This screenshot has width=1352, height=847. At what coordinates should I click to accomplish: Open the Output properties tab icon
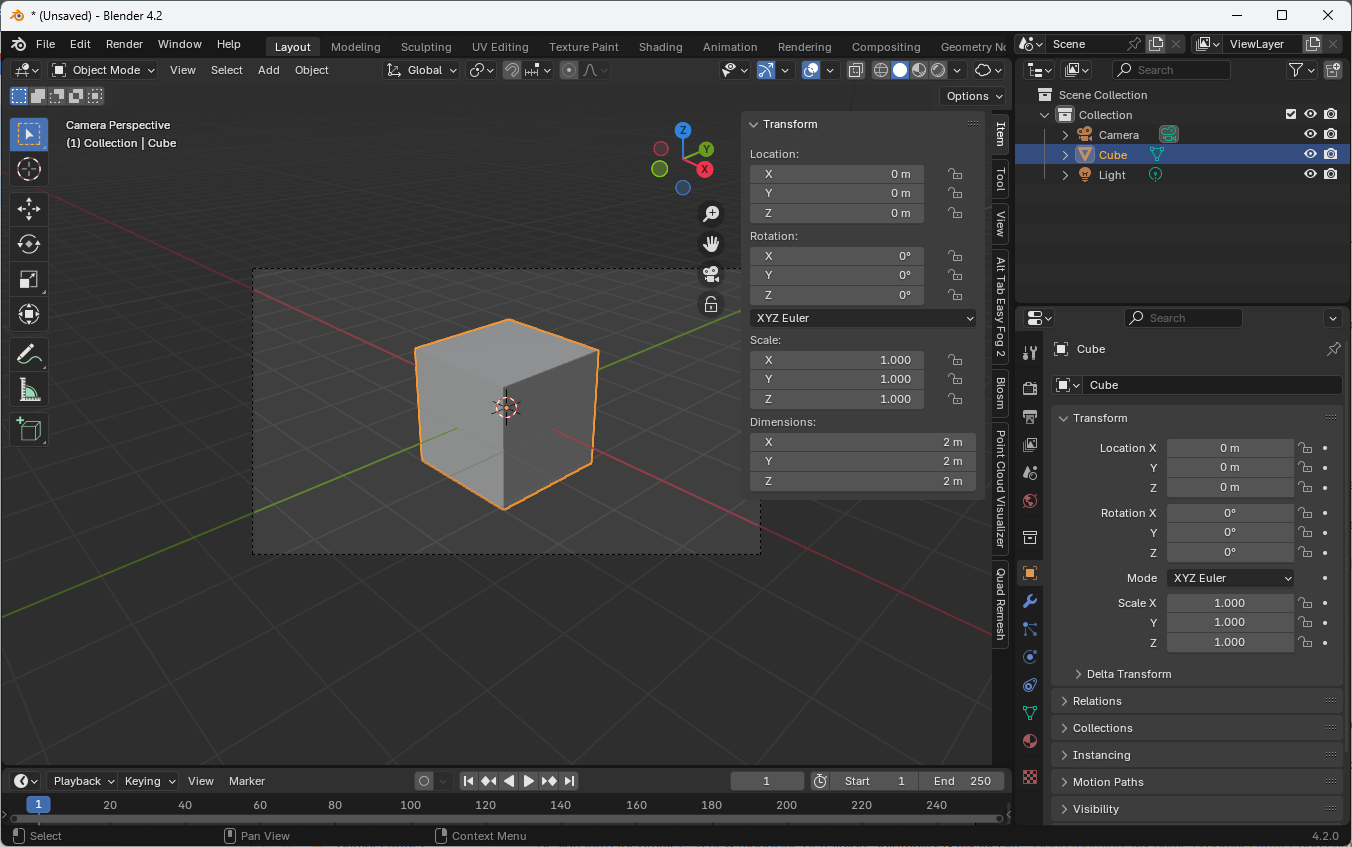click(1030, 416)
